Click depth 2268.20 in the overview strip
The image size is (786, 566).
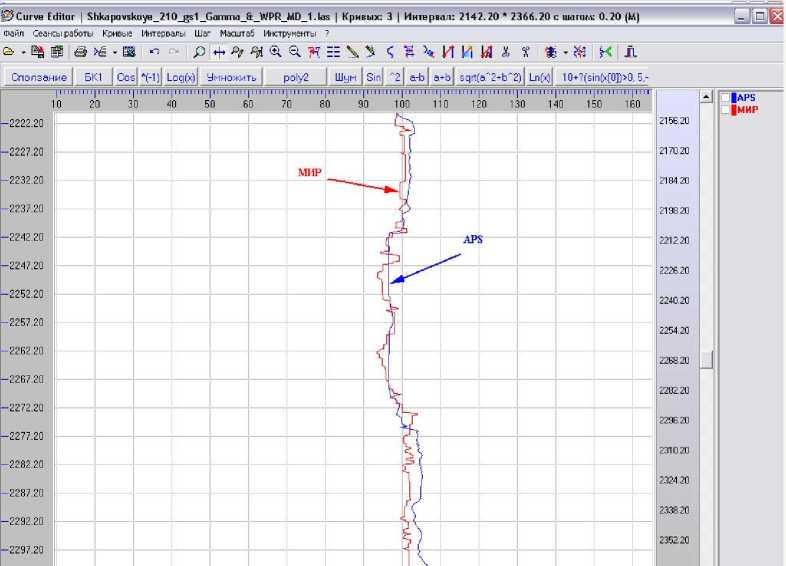[x=674, y=360]
